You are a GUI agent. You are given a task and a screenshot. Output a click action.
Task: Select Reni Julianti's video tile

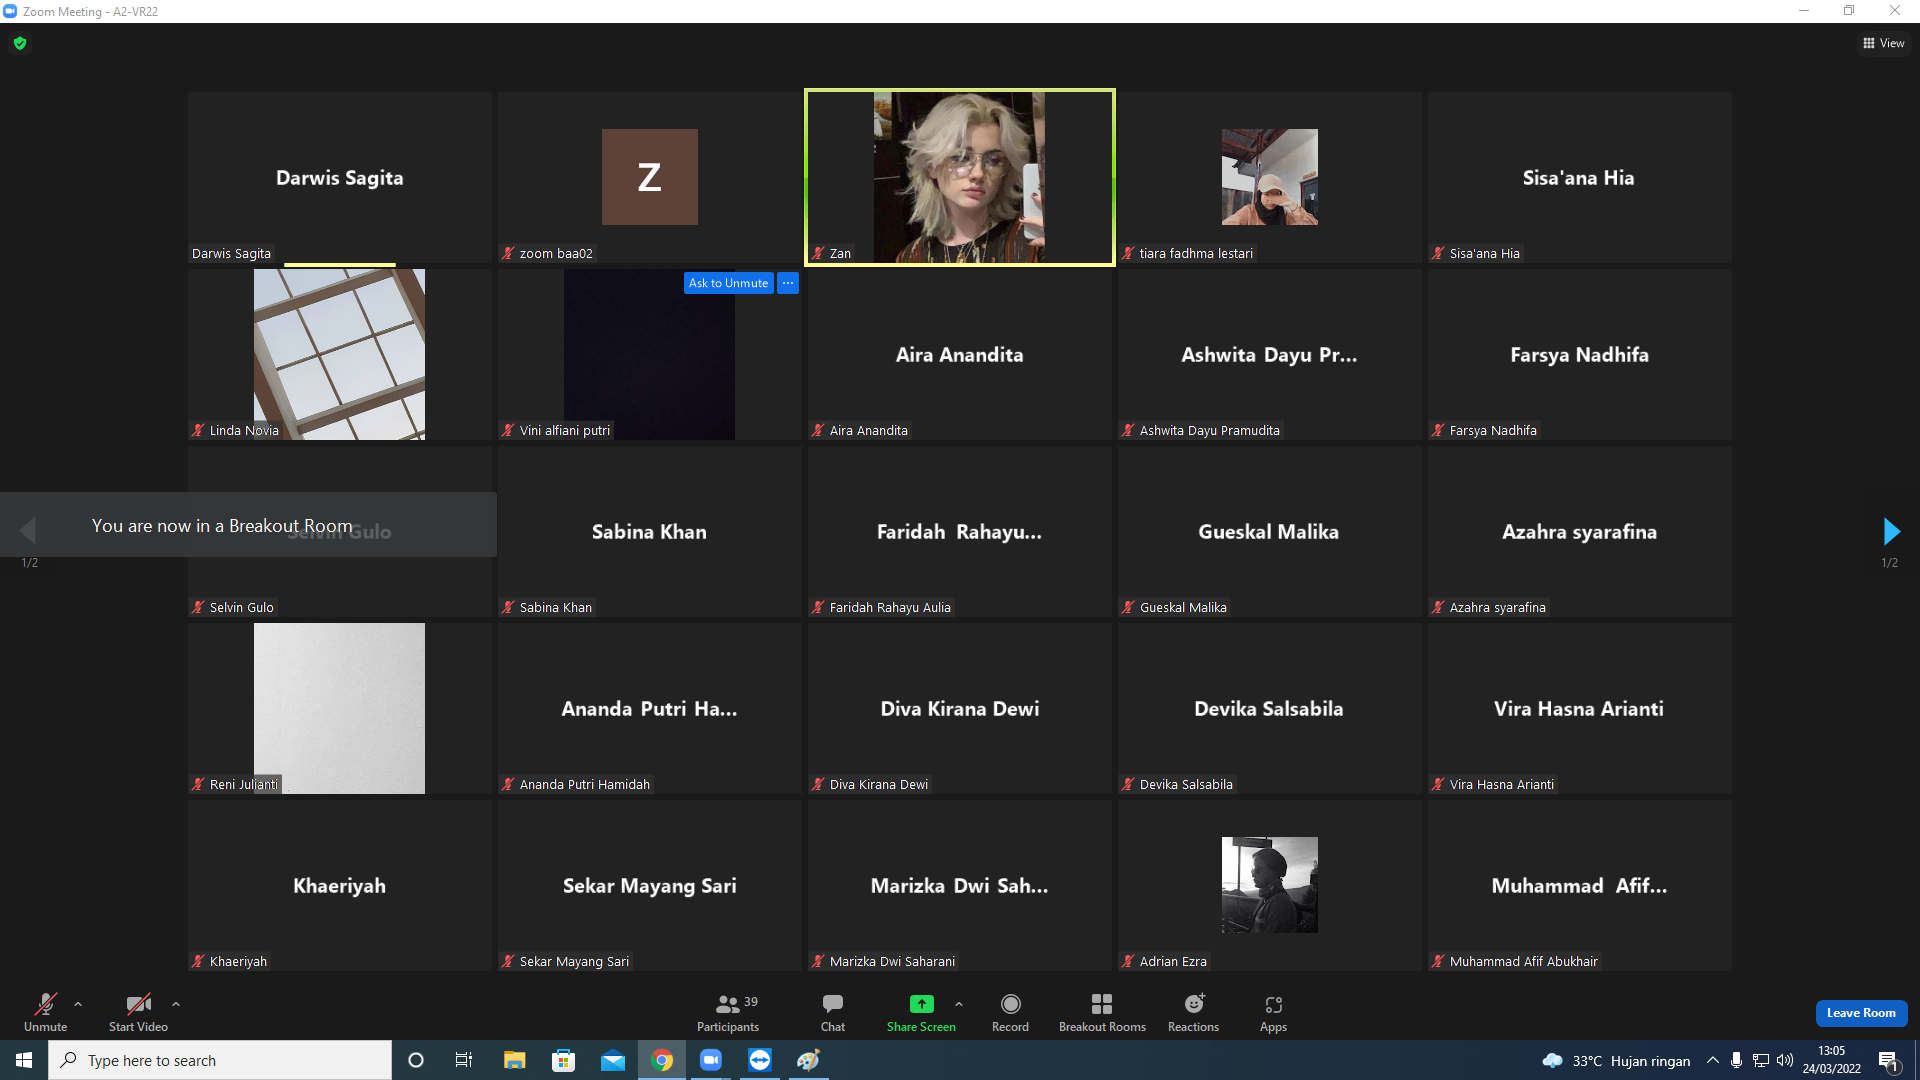(339, 708)
